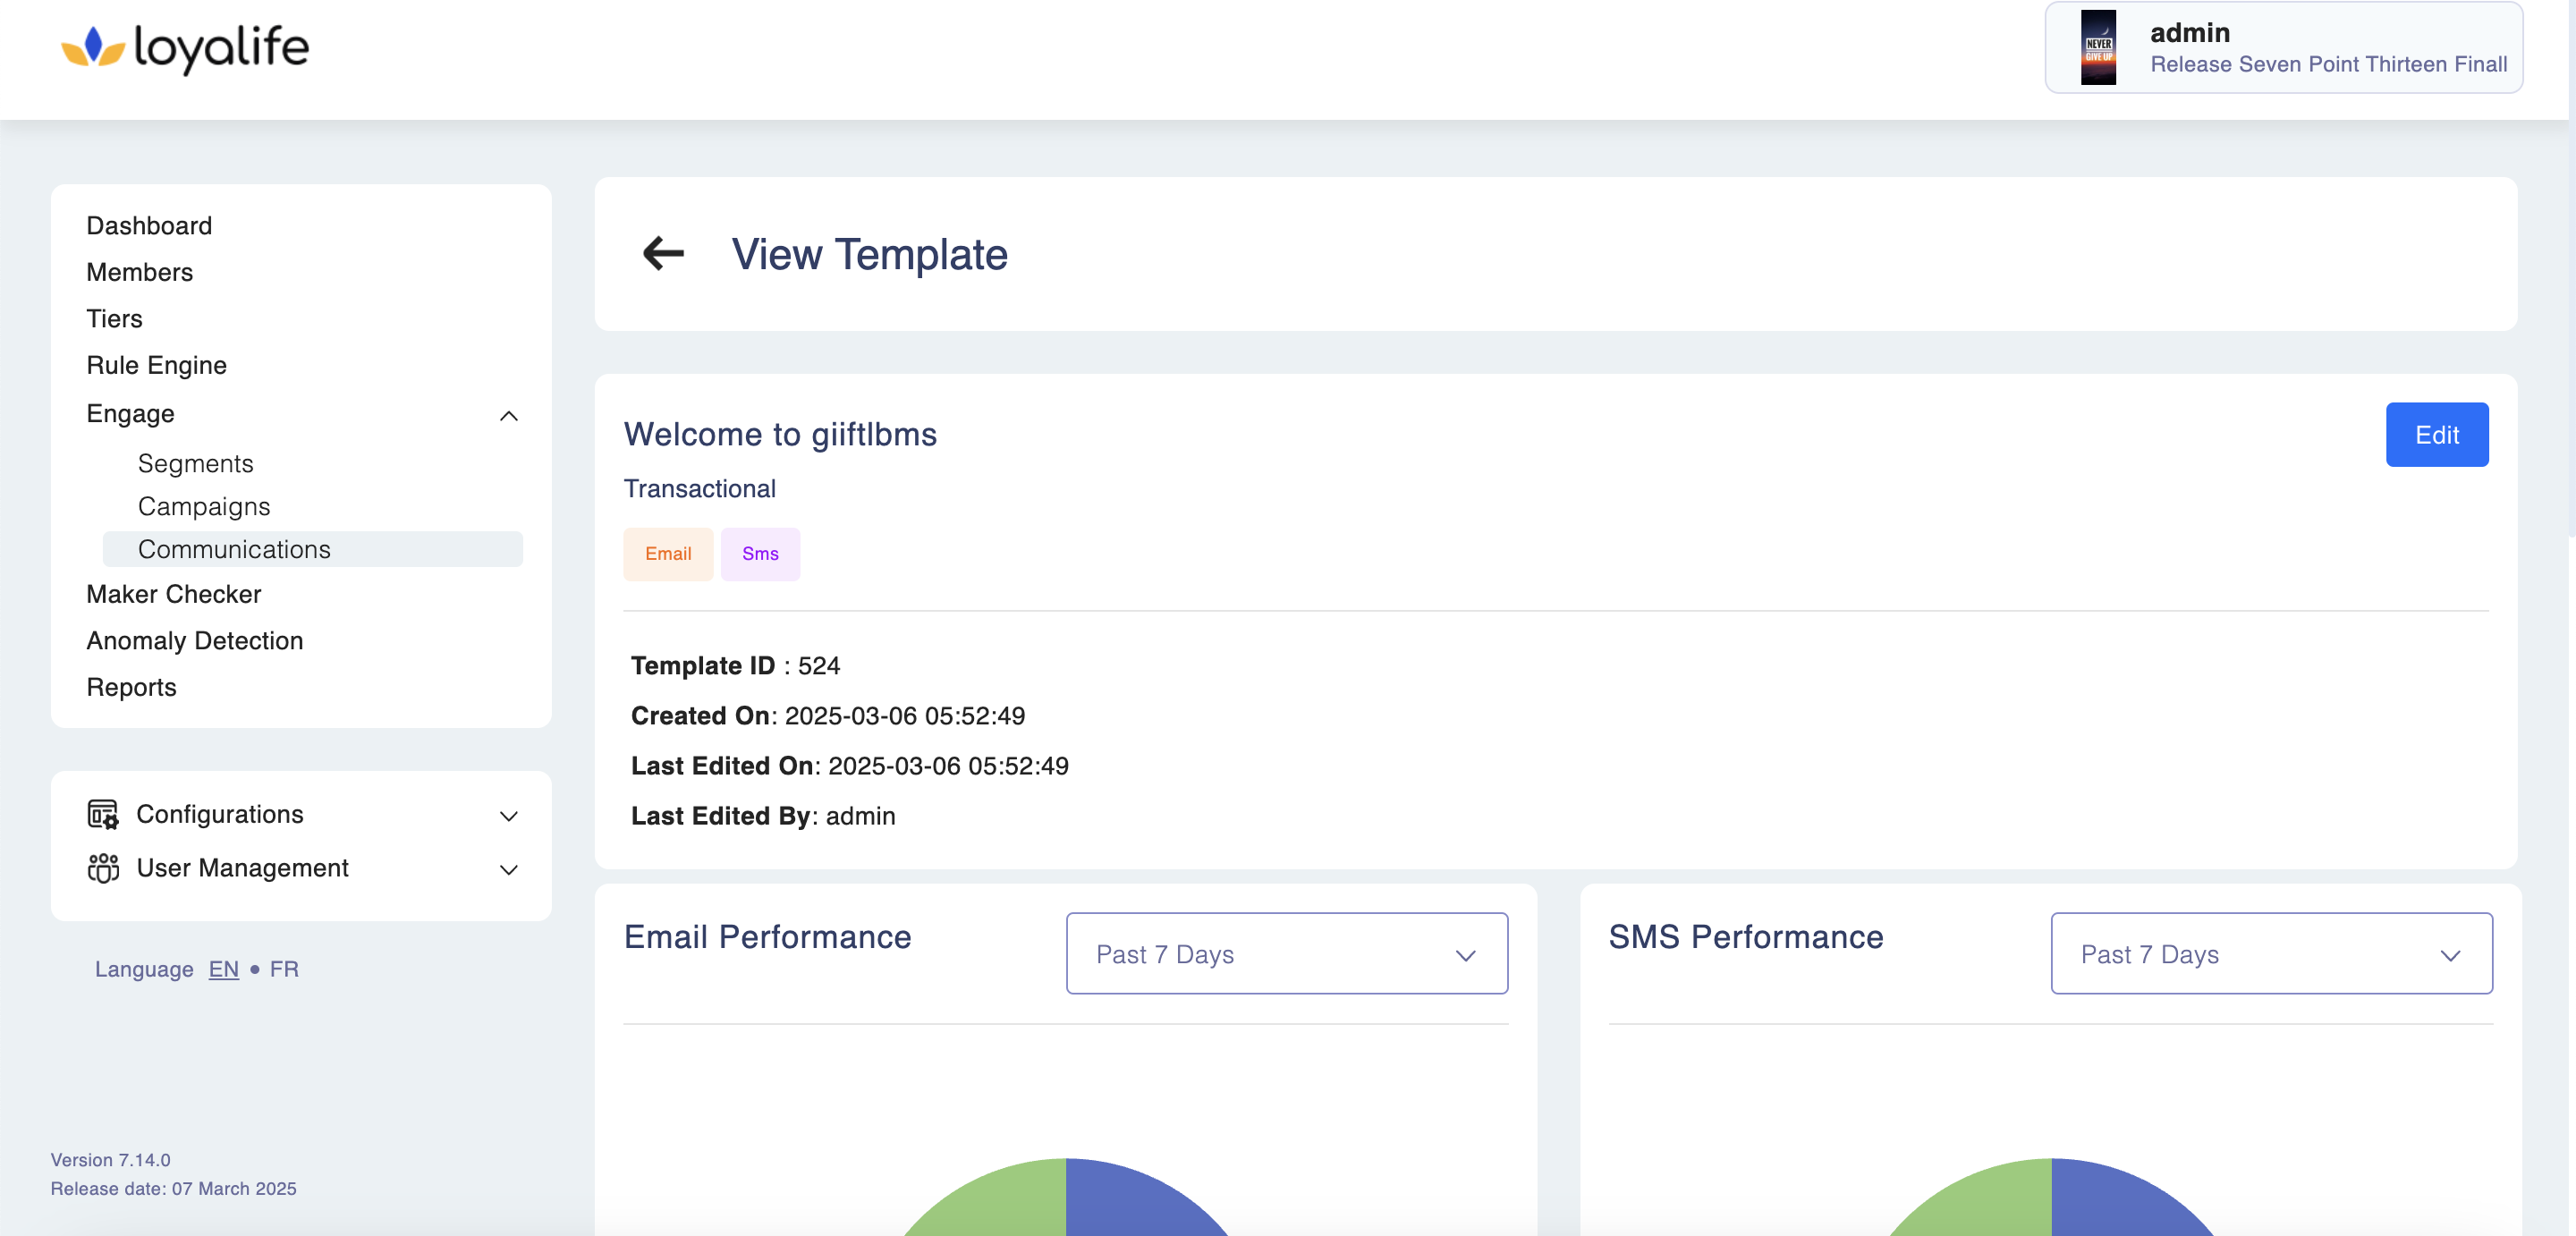Image resolution: width=2576 pixels, height=1236 pixels.
Task: Click the back arrow icon
Action: point(663,254)
